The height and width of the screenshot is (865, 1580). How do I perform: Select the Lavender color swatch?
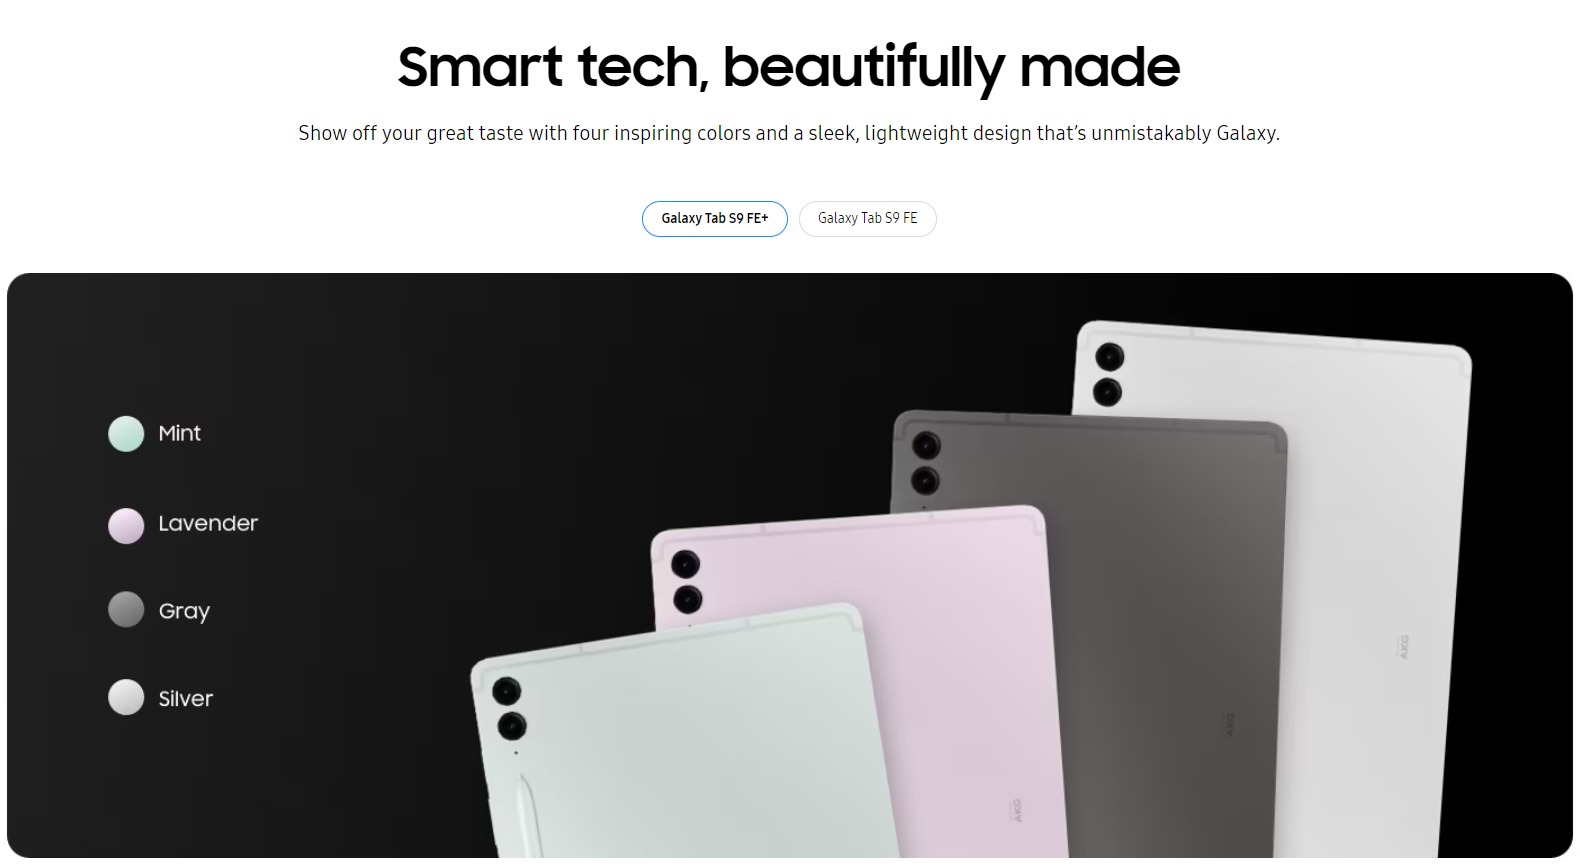tap(126, 526)
